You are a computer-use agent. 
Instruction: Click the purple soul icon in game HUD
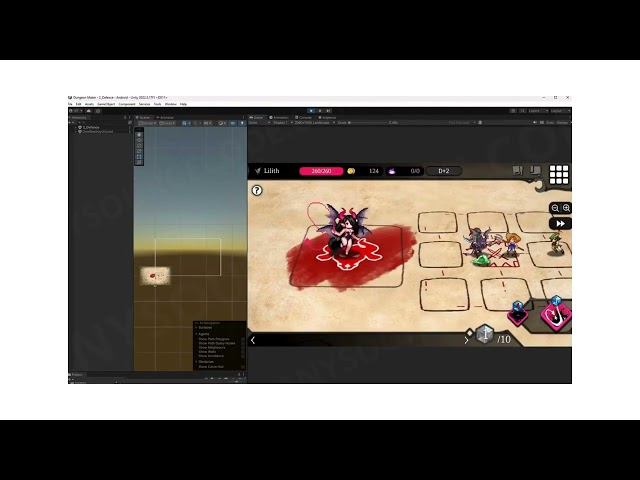coord(392,171)
